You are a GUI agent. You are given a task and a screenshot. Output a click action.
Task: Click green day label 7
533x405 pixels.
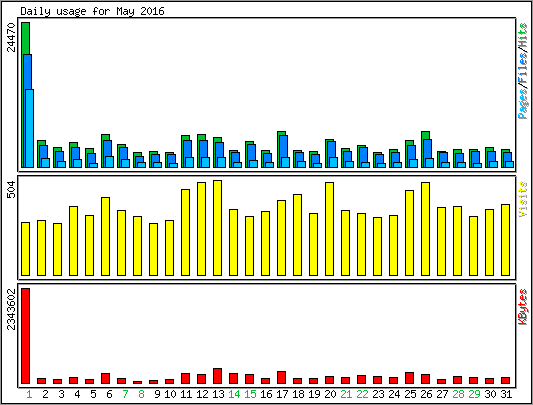(x=125, y=394)
